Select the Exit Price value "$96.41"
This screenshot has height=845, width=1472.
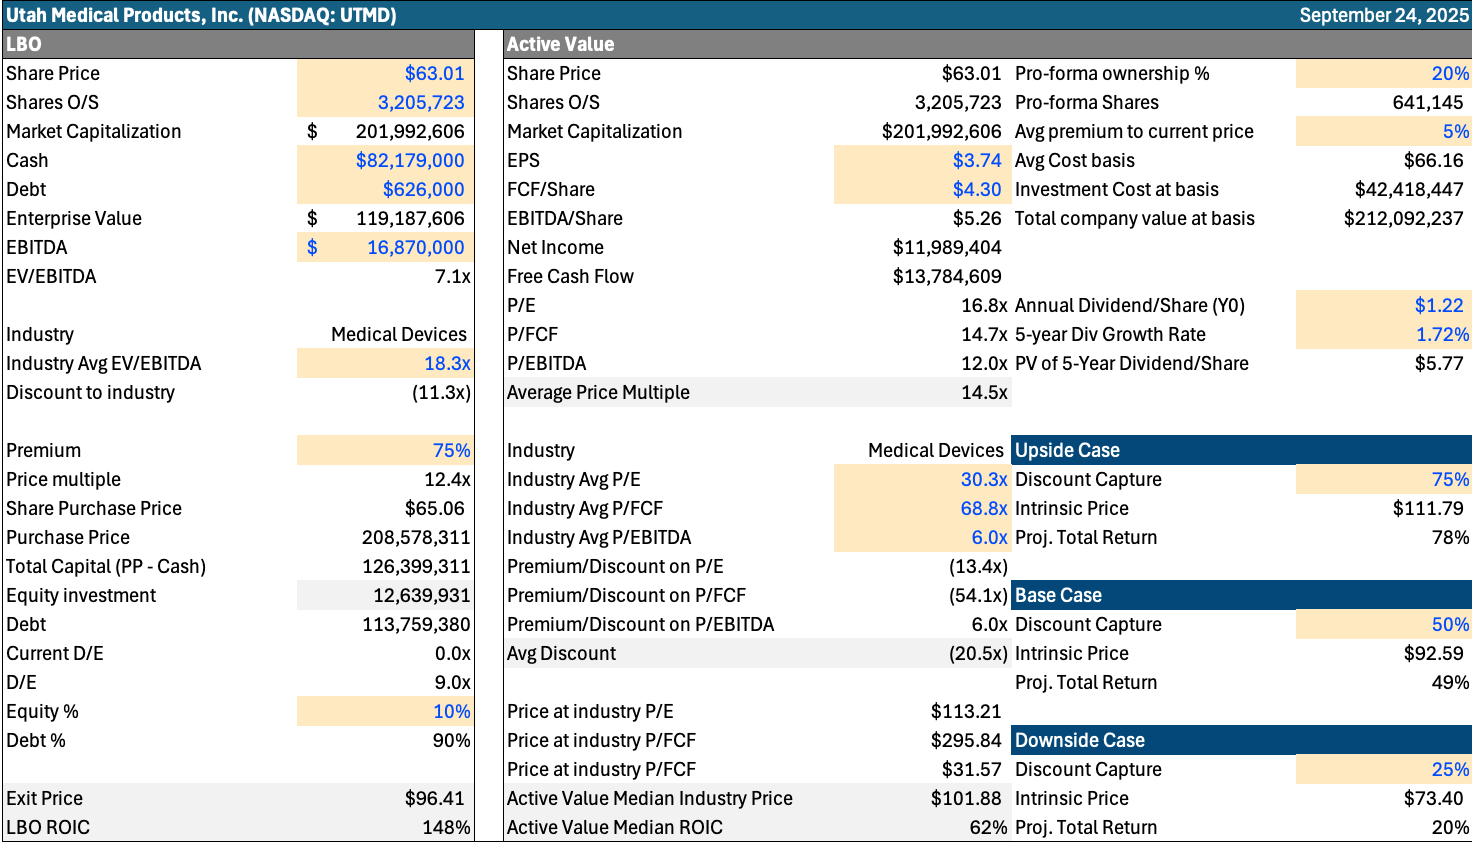(434, 798)
